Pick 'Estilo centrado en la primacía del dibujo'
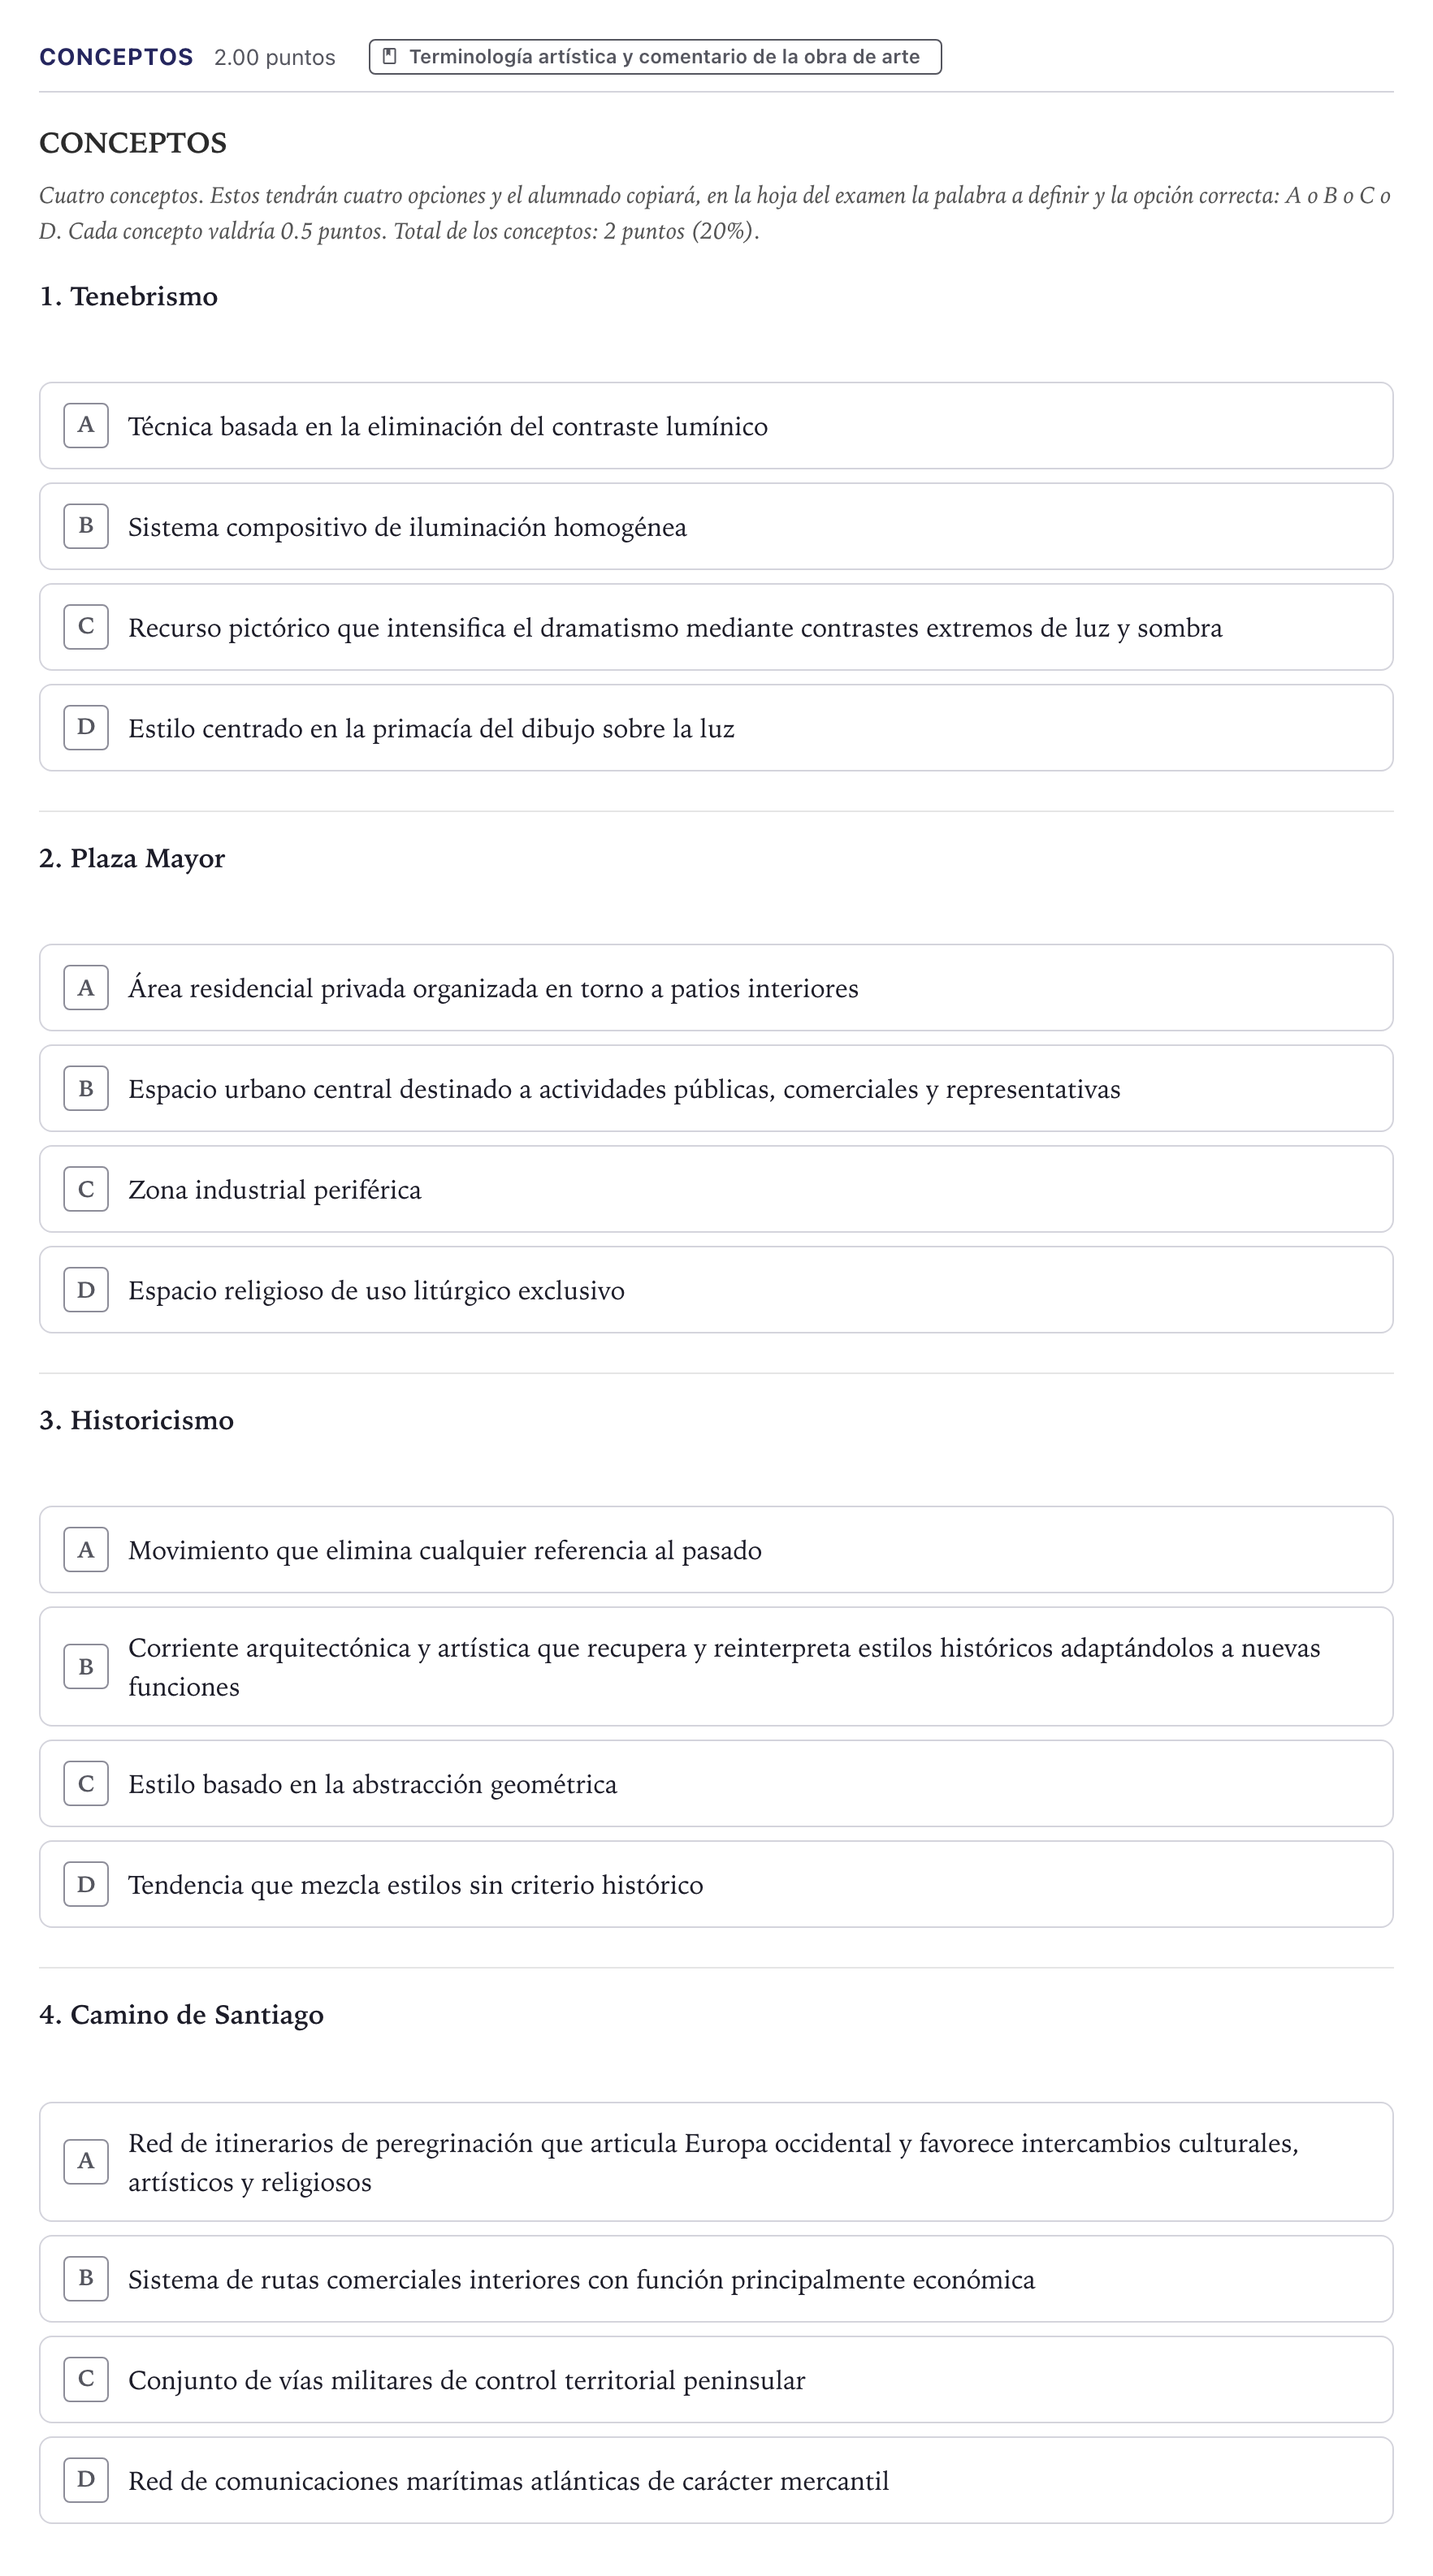Screen dimensions: 1433x2576 [x=716, y=728]
